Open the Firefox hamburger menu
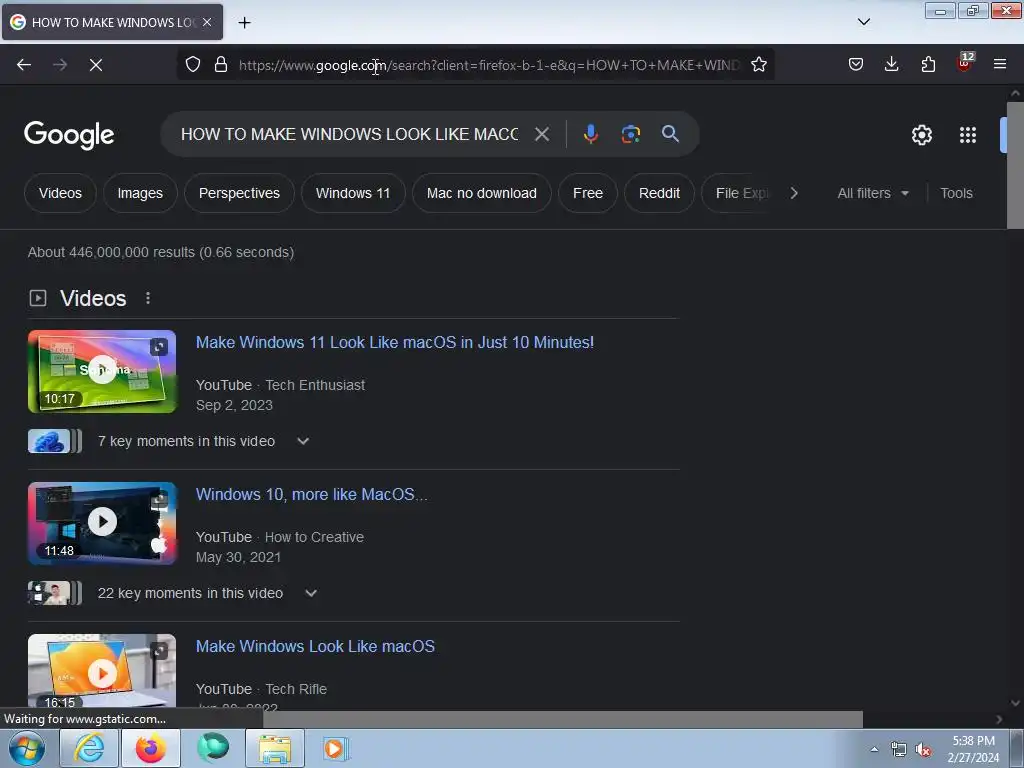1024x768 pixels. pyautogui.click(x=1000, y=65)
